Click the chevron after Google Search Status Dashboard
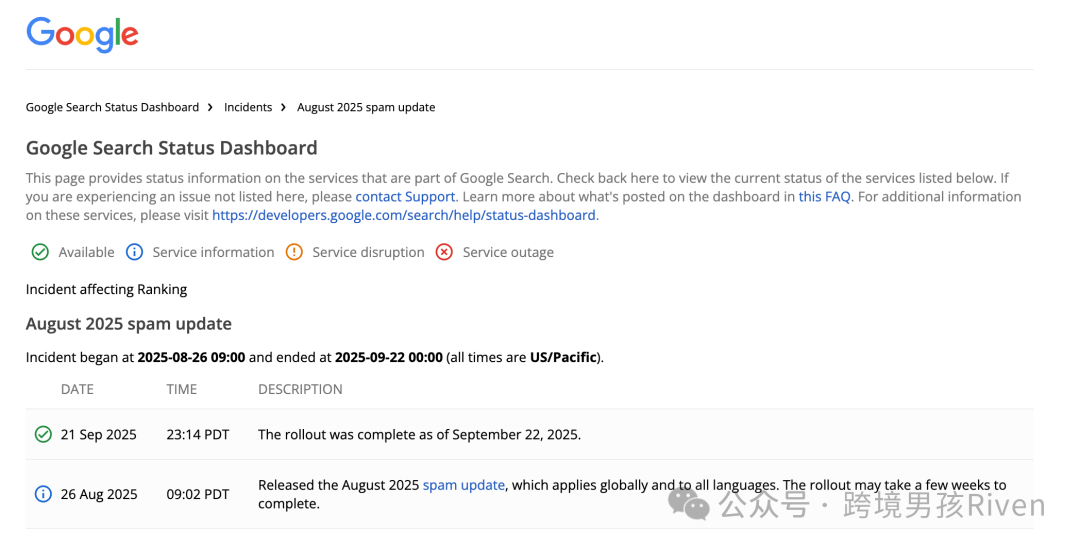 point(211,107)
